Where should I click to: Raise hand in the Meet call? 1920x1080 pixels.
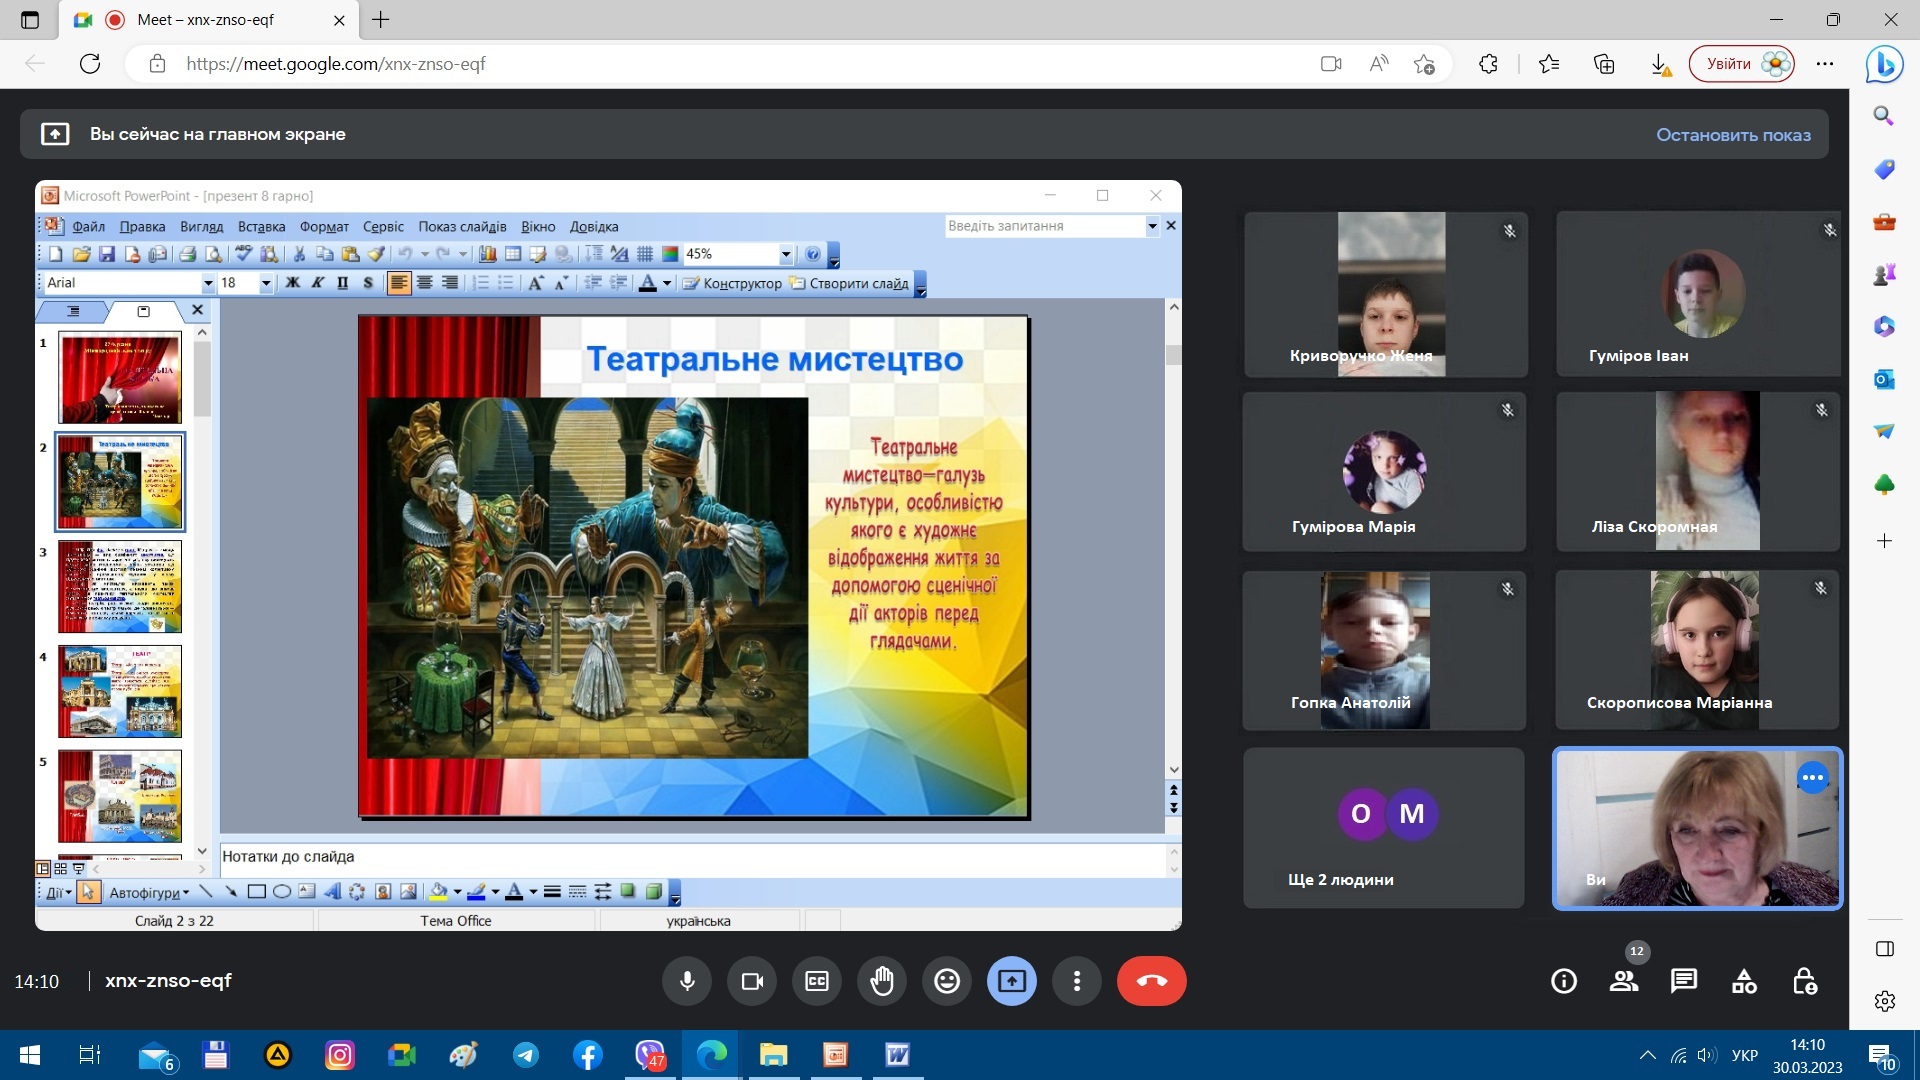tap(881, 981)
